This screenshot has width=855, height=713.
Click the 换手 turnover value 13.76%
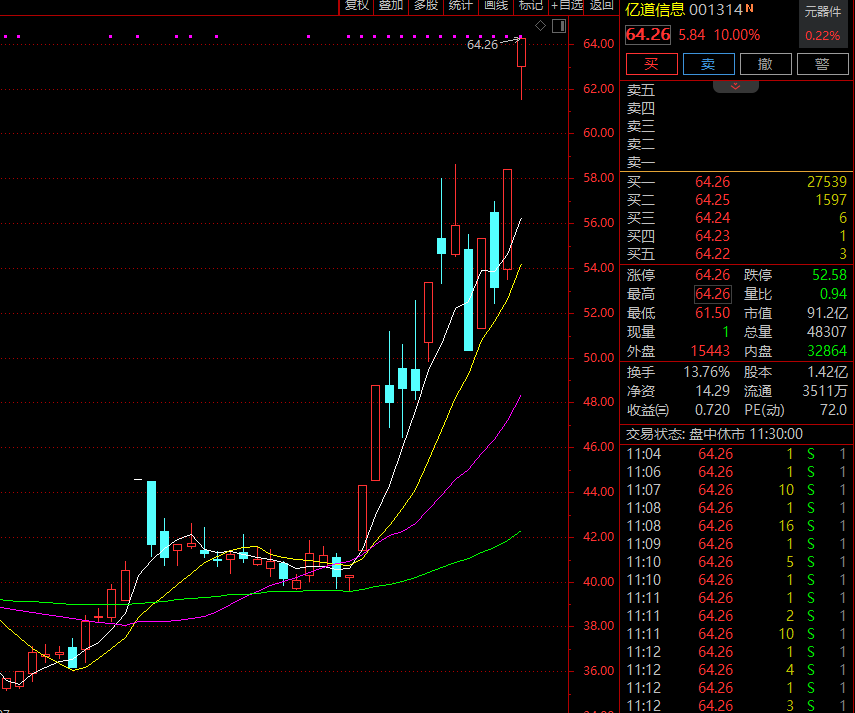pos(707,372)
